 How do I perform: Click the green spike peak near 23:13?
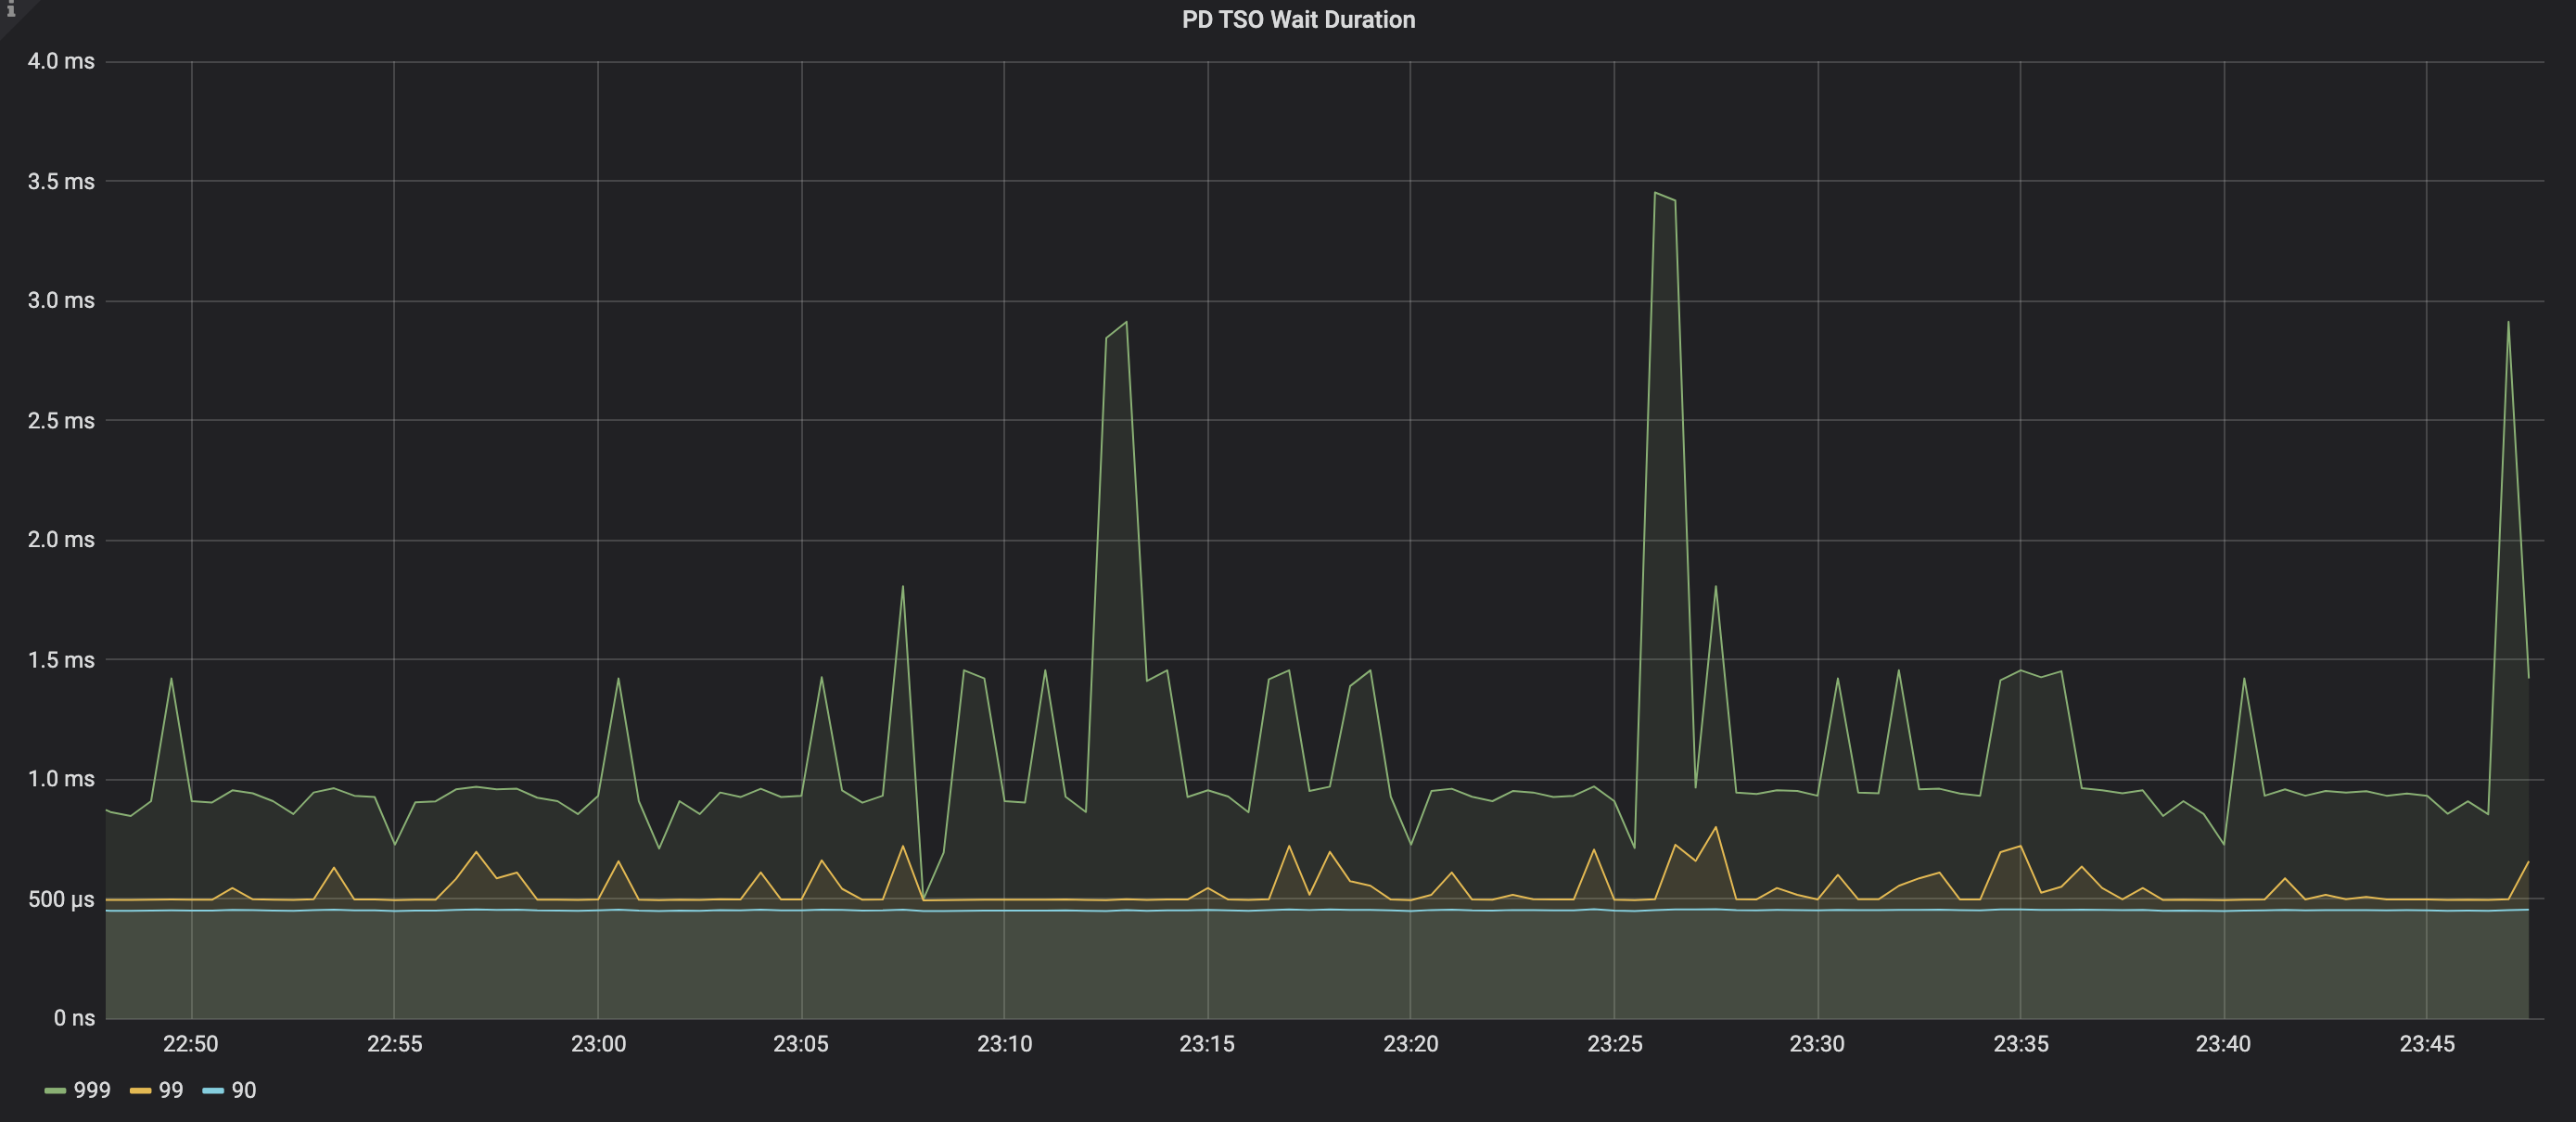[x=1126, y=322]
